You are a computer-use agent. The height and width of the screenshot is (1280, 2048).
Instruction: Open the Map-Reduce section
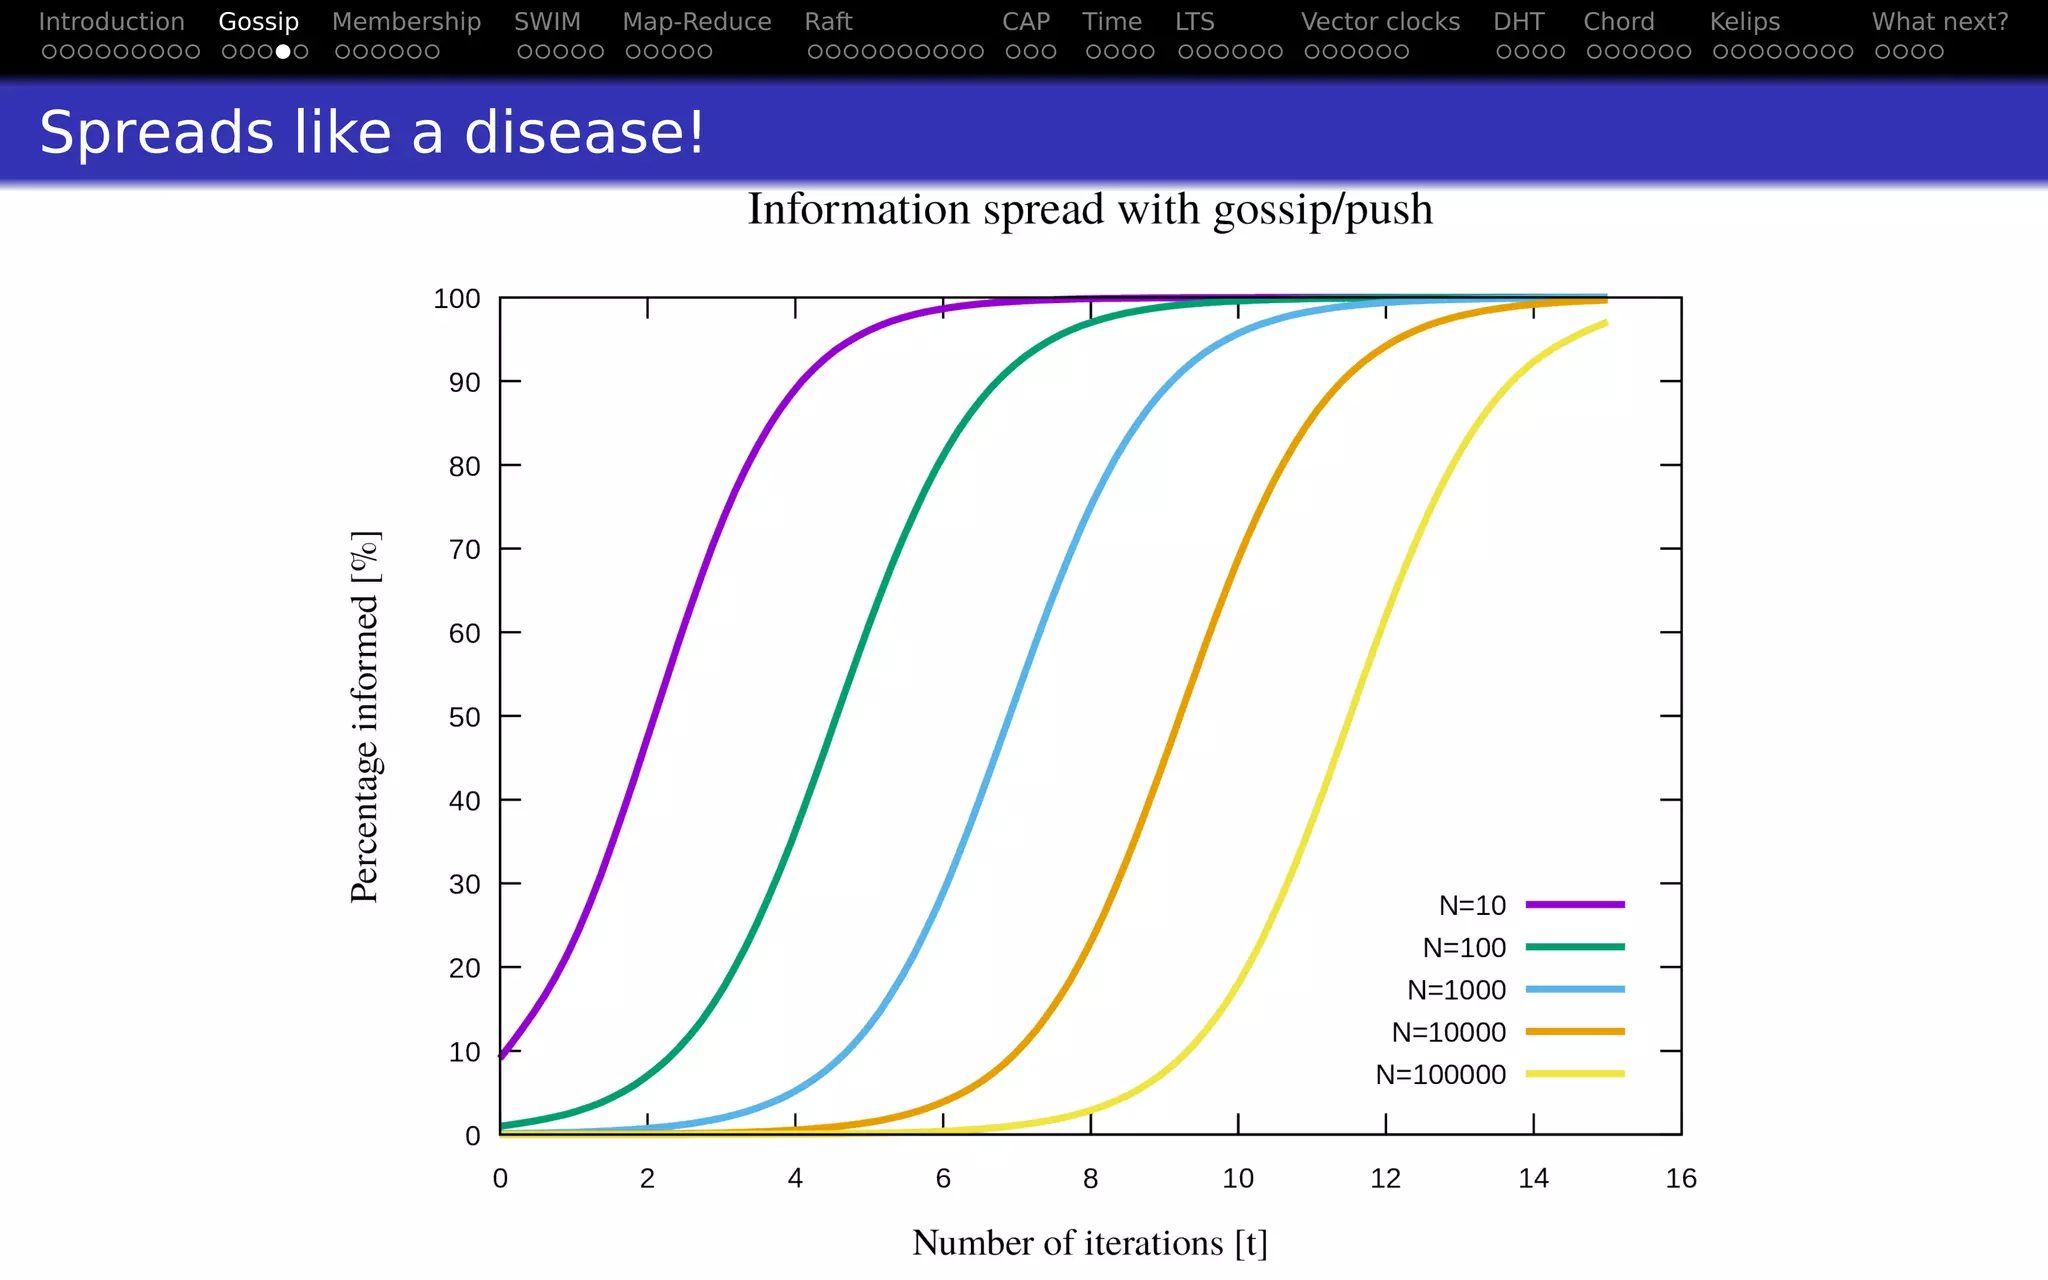[x=696, y=22]
